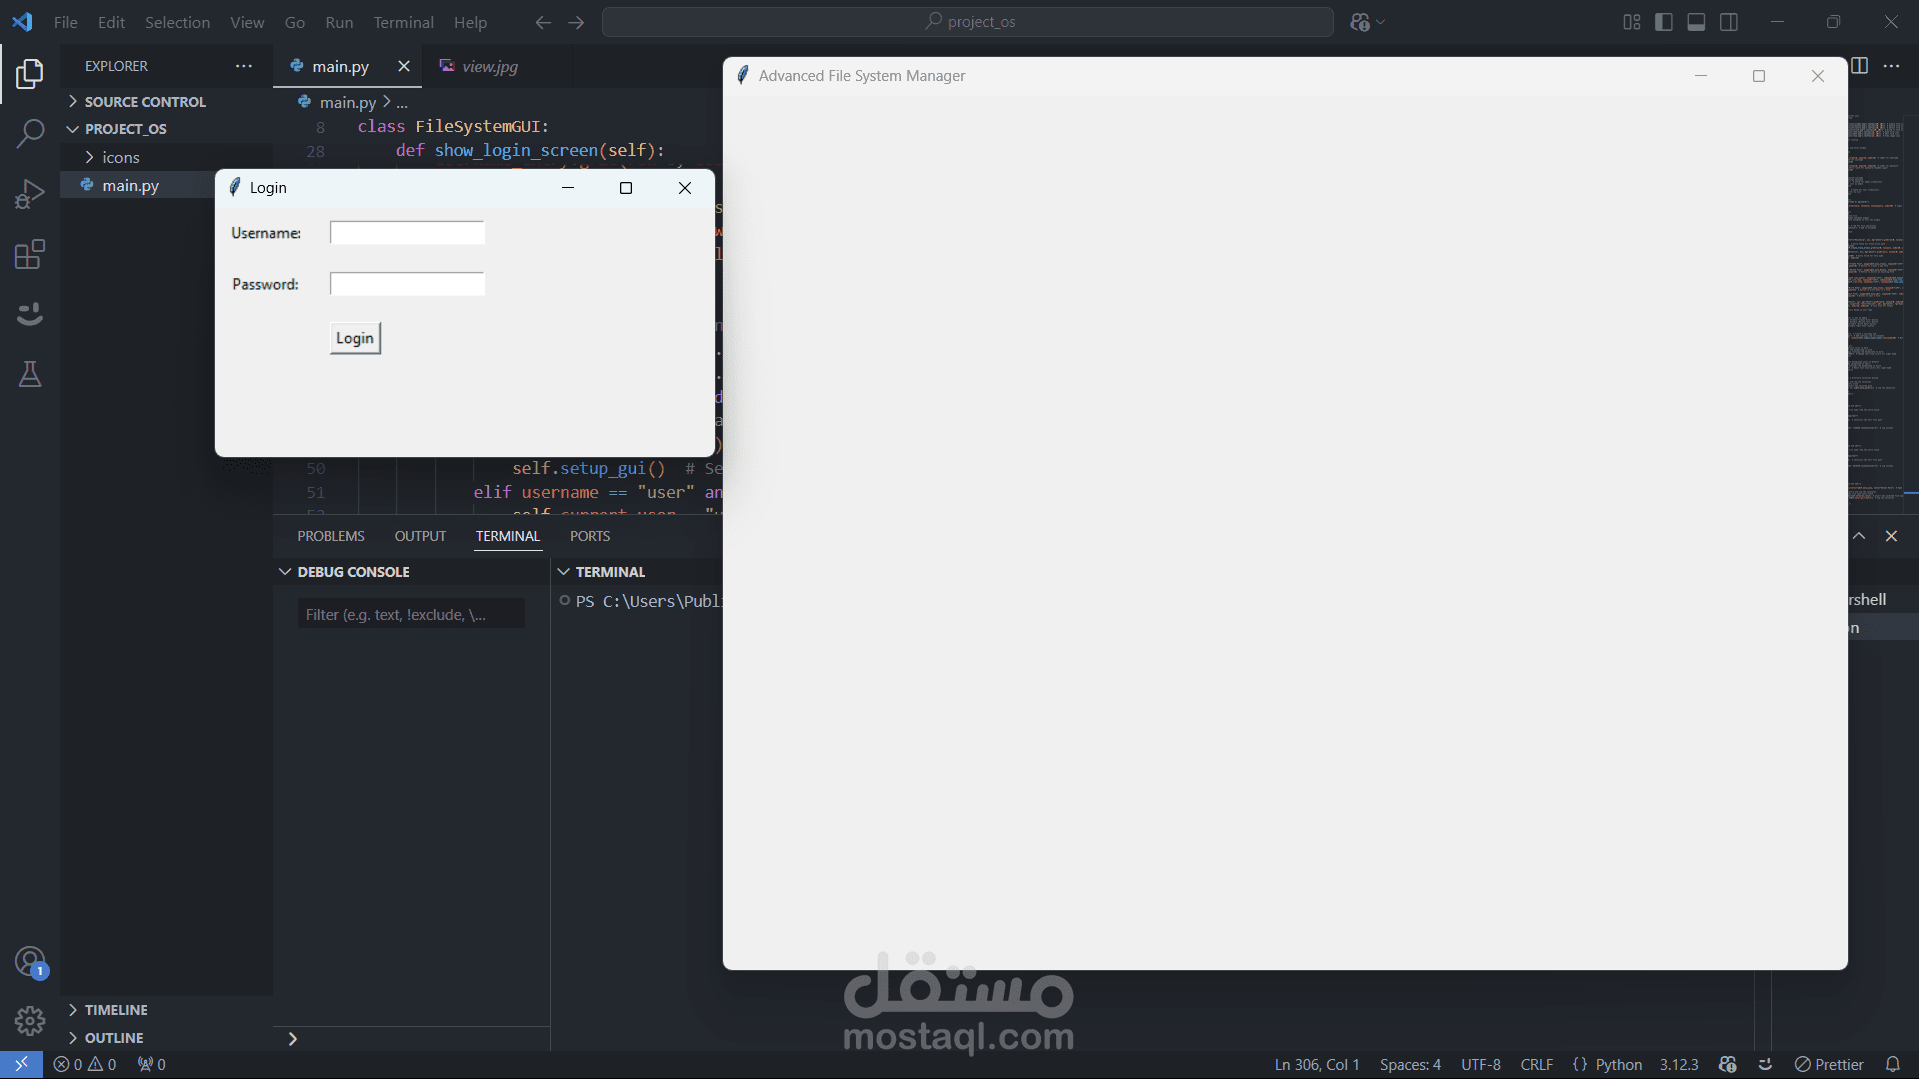Click the feedback sync icon in status bar

pyautogui.click(x=1765, y=1064)
